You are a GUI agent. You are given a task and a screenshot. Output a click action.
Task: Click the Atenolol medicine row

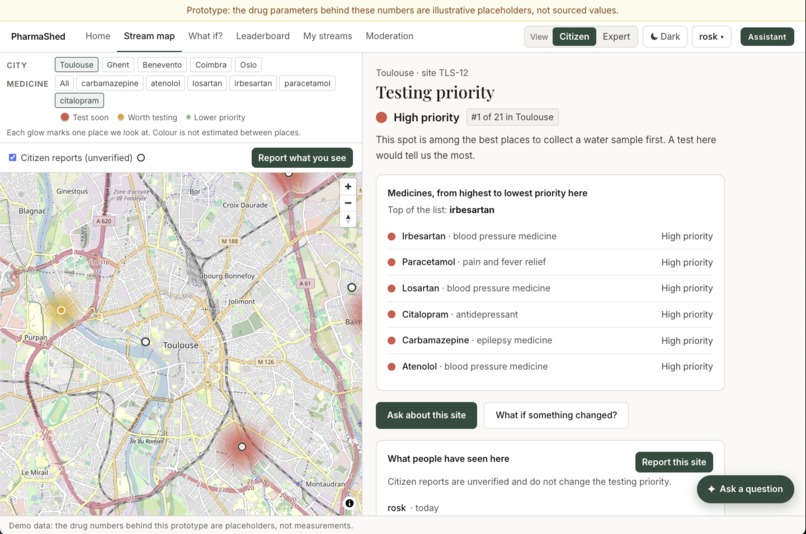550,366
